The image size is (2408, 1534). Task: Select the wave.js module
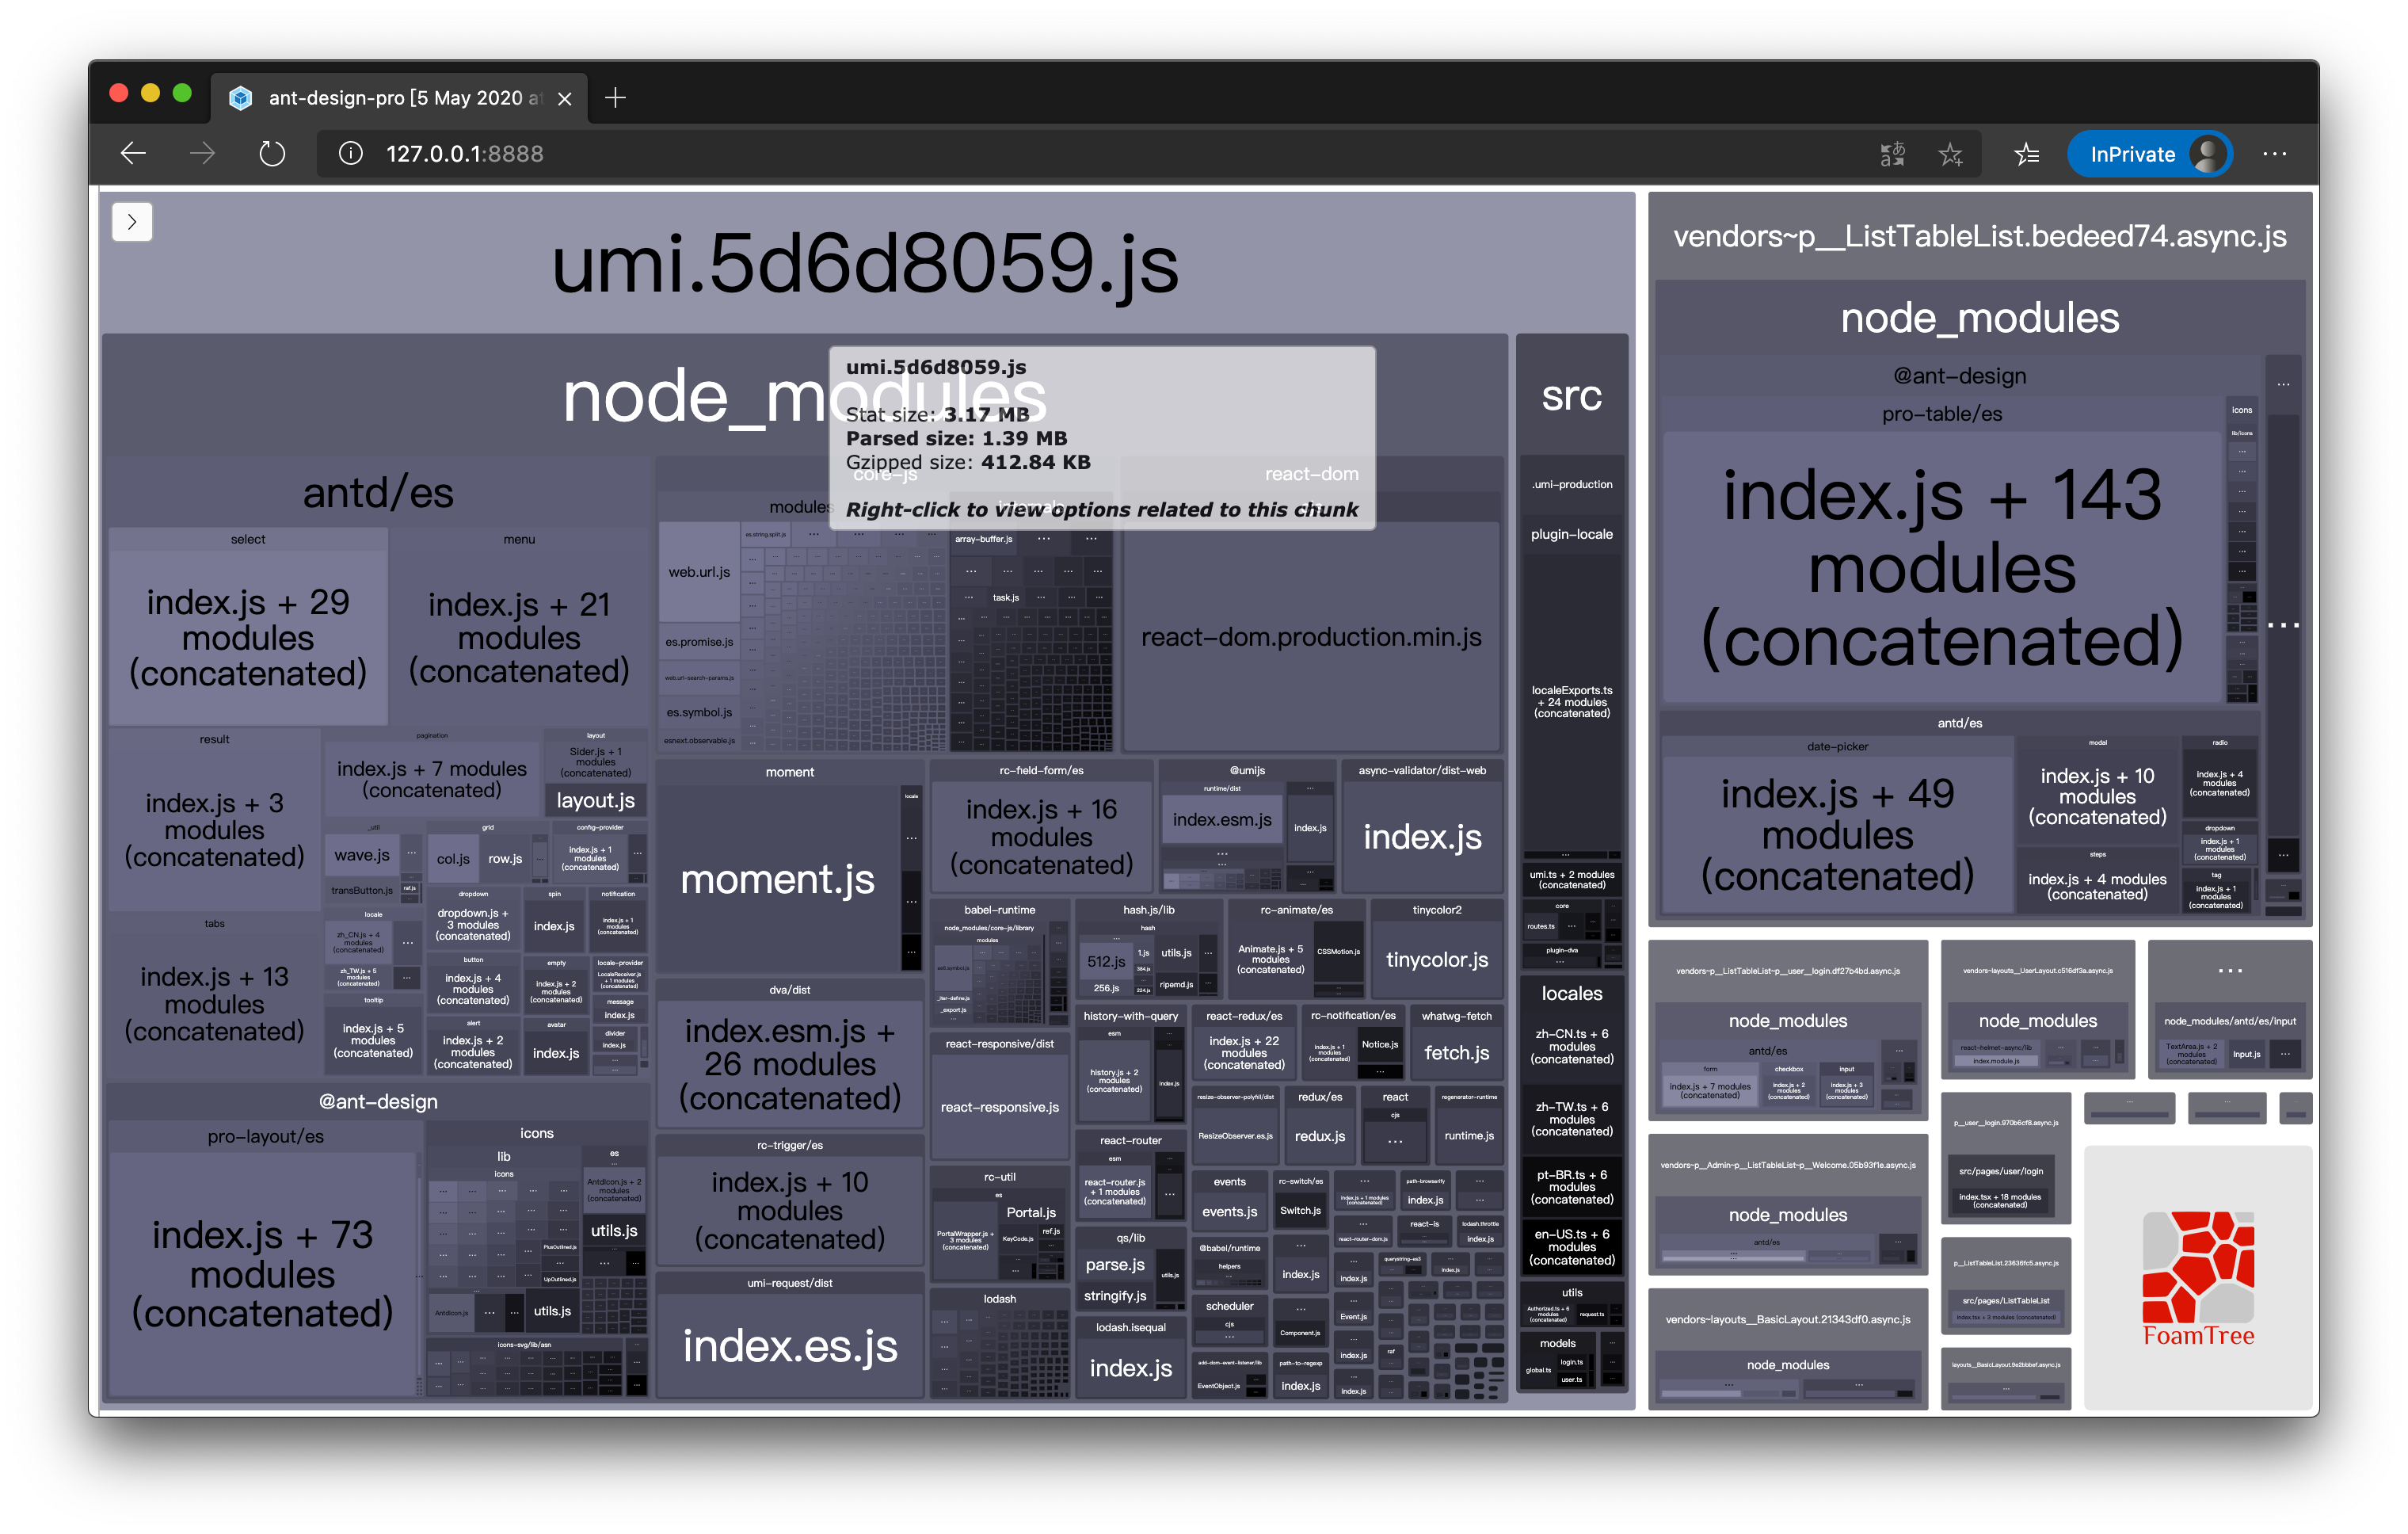click(362, 855)
